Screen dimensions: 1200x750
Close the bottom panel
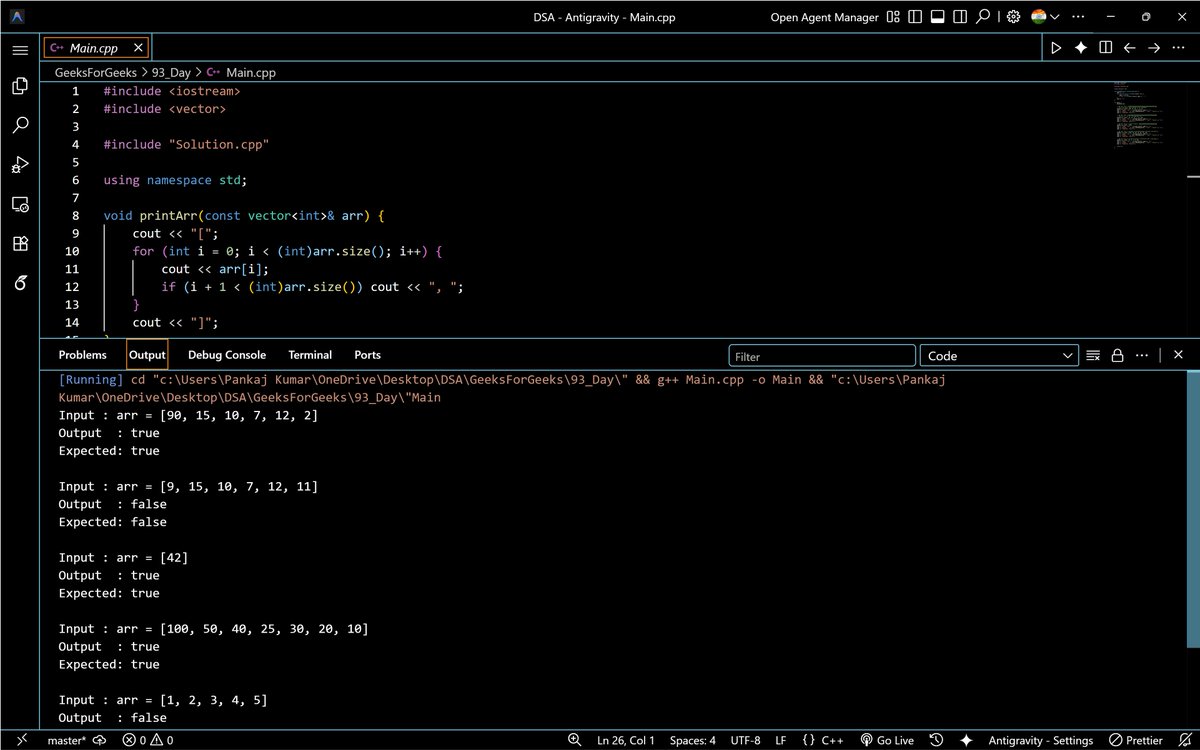1178,355
